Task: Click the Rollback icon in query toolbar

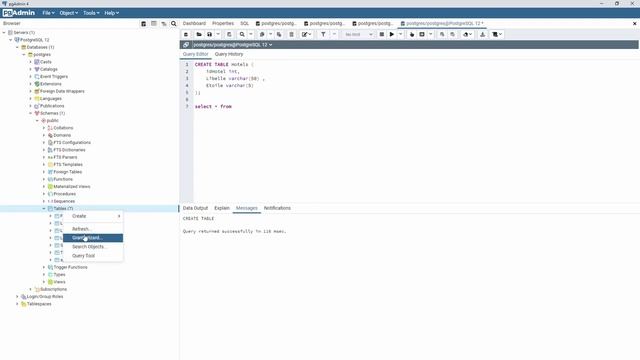Action: [x=452, y=35]
